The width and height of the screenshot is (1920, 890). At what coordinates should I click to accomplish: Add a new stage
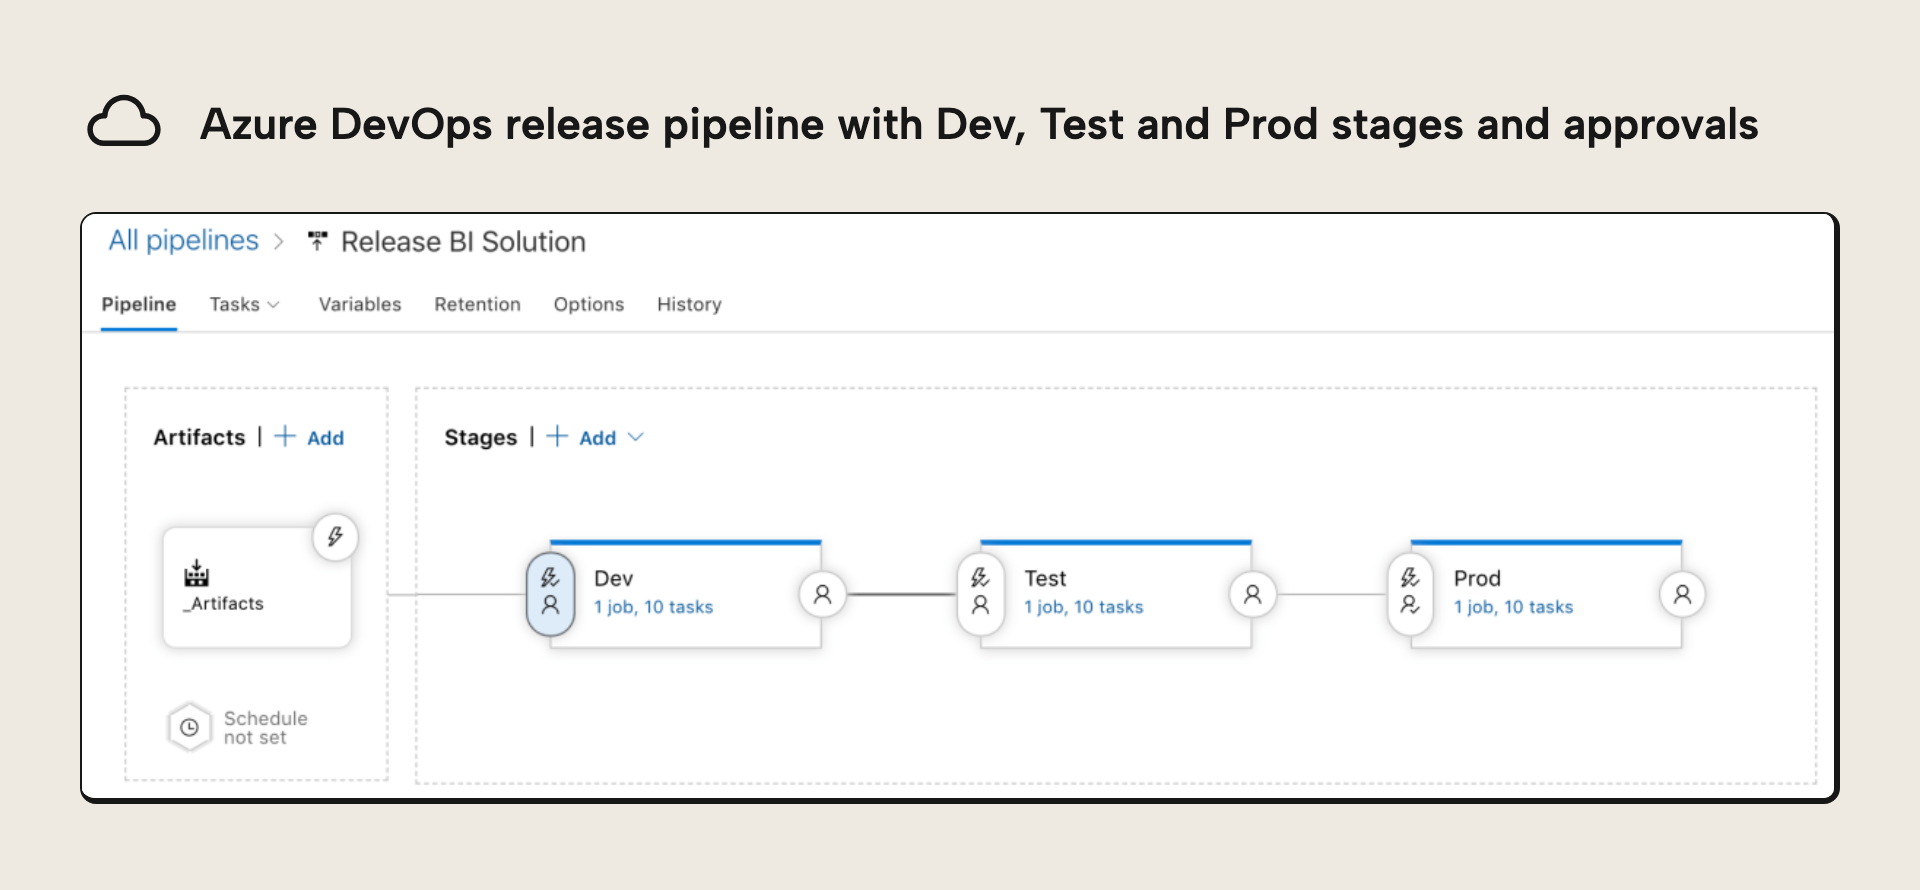coord(597,438)
